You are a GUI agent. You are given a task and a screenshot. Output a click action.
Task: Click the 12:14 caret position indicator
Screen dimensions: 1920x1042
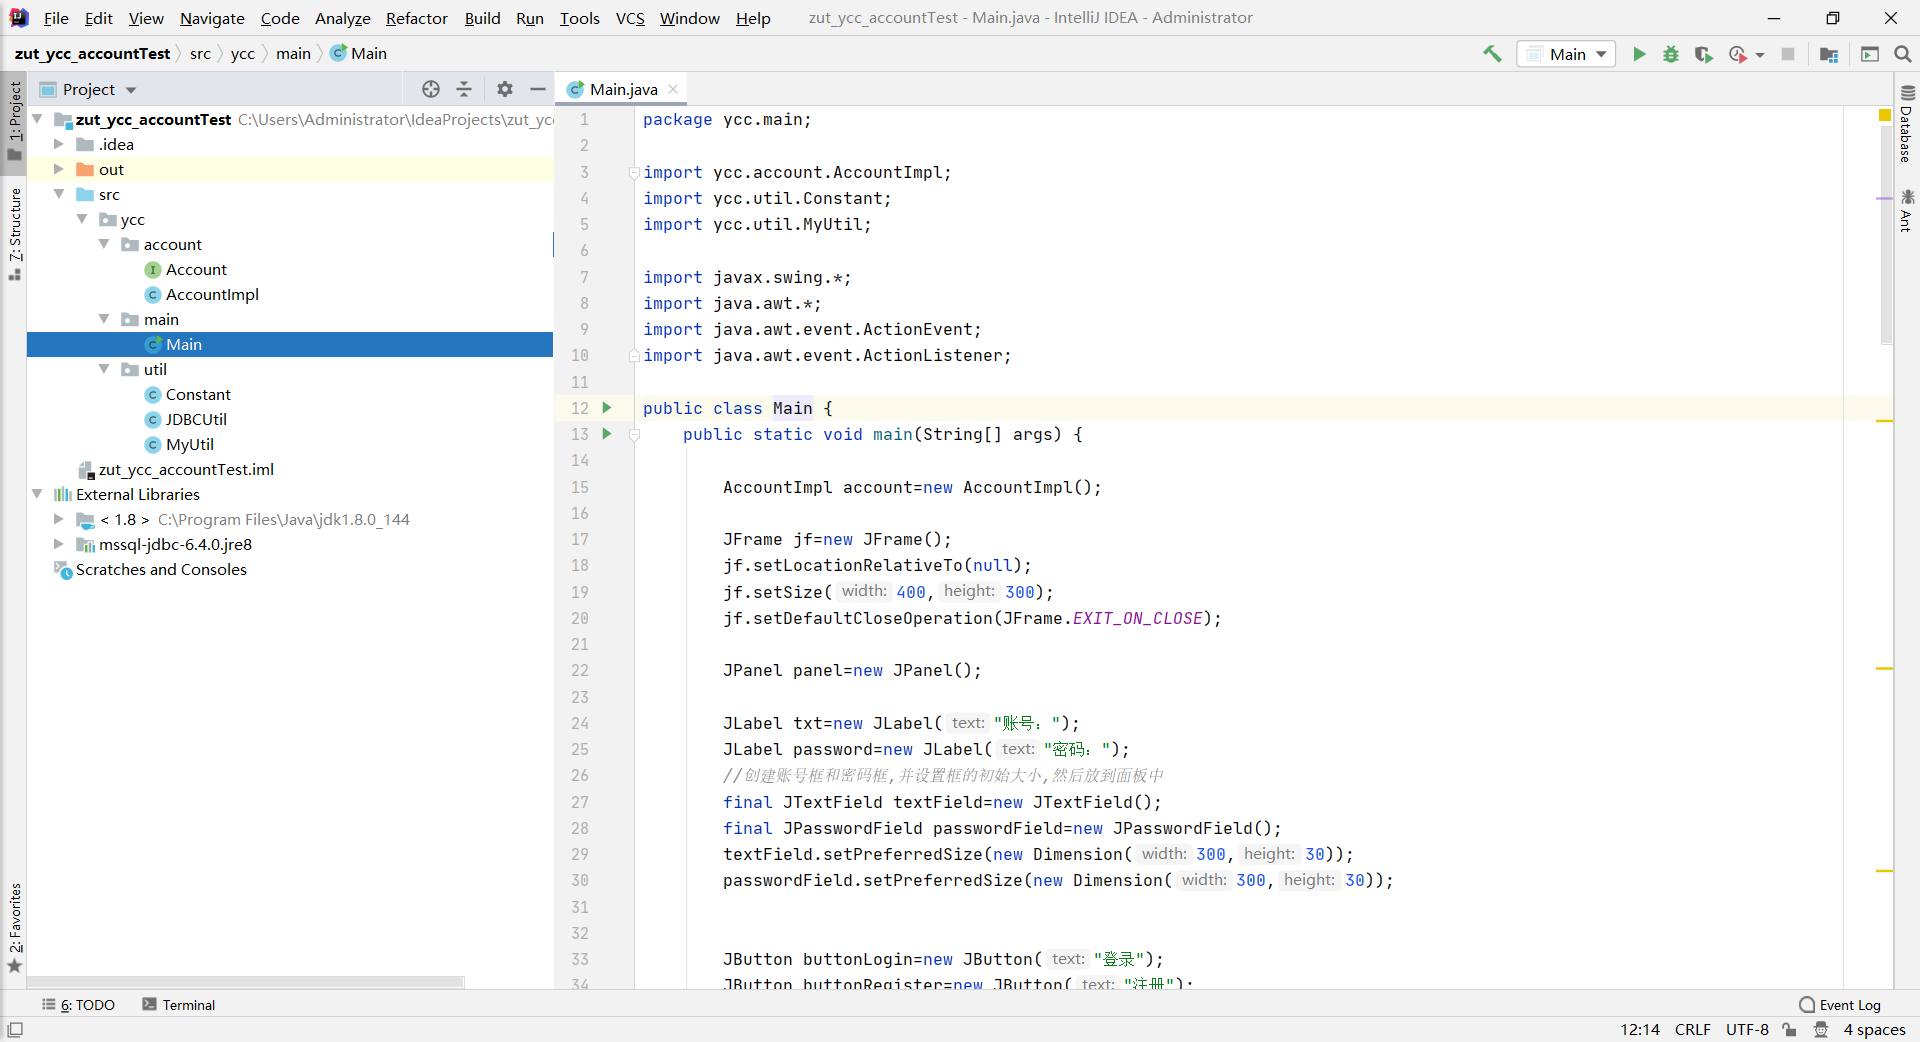pos(1640,1029)
